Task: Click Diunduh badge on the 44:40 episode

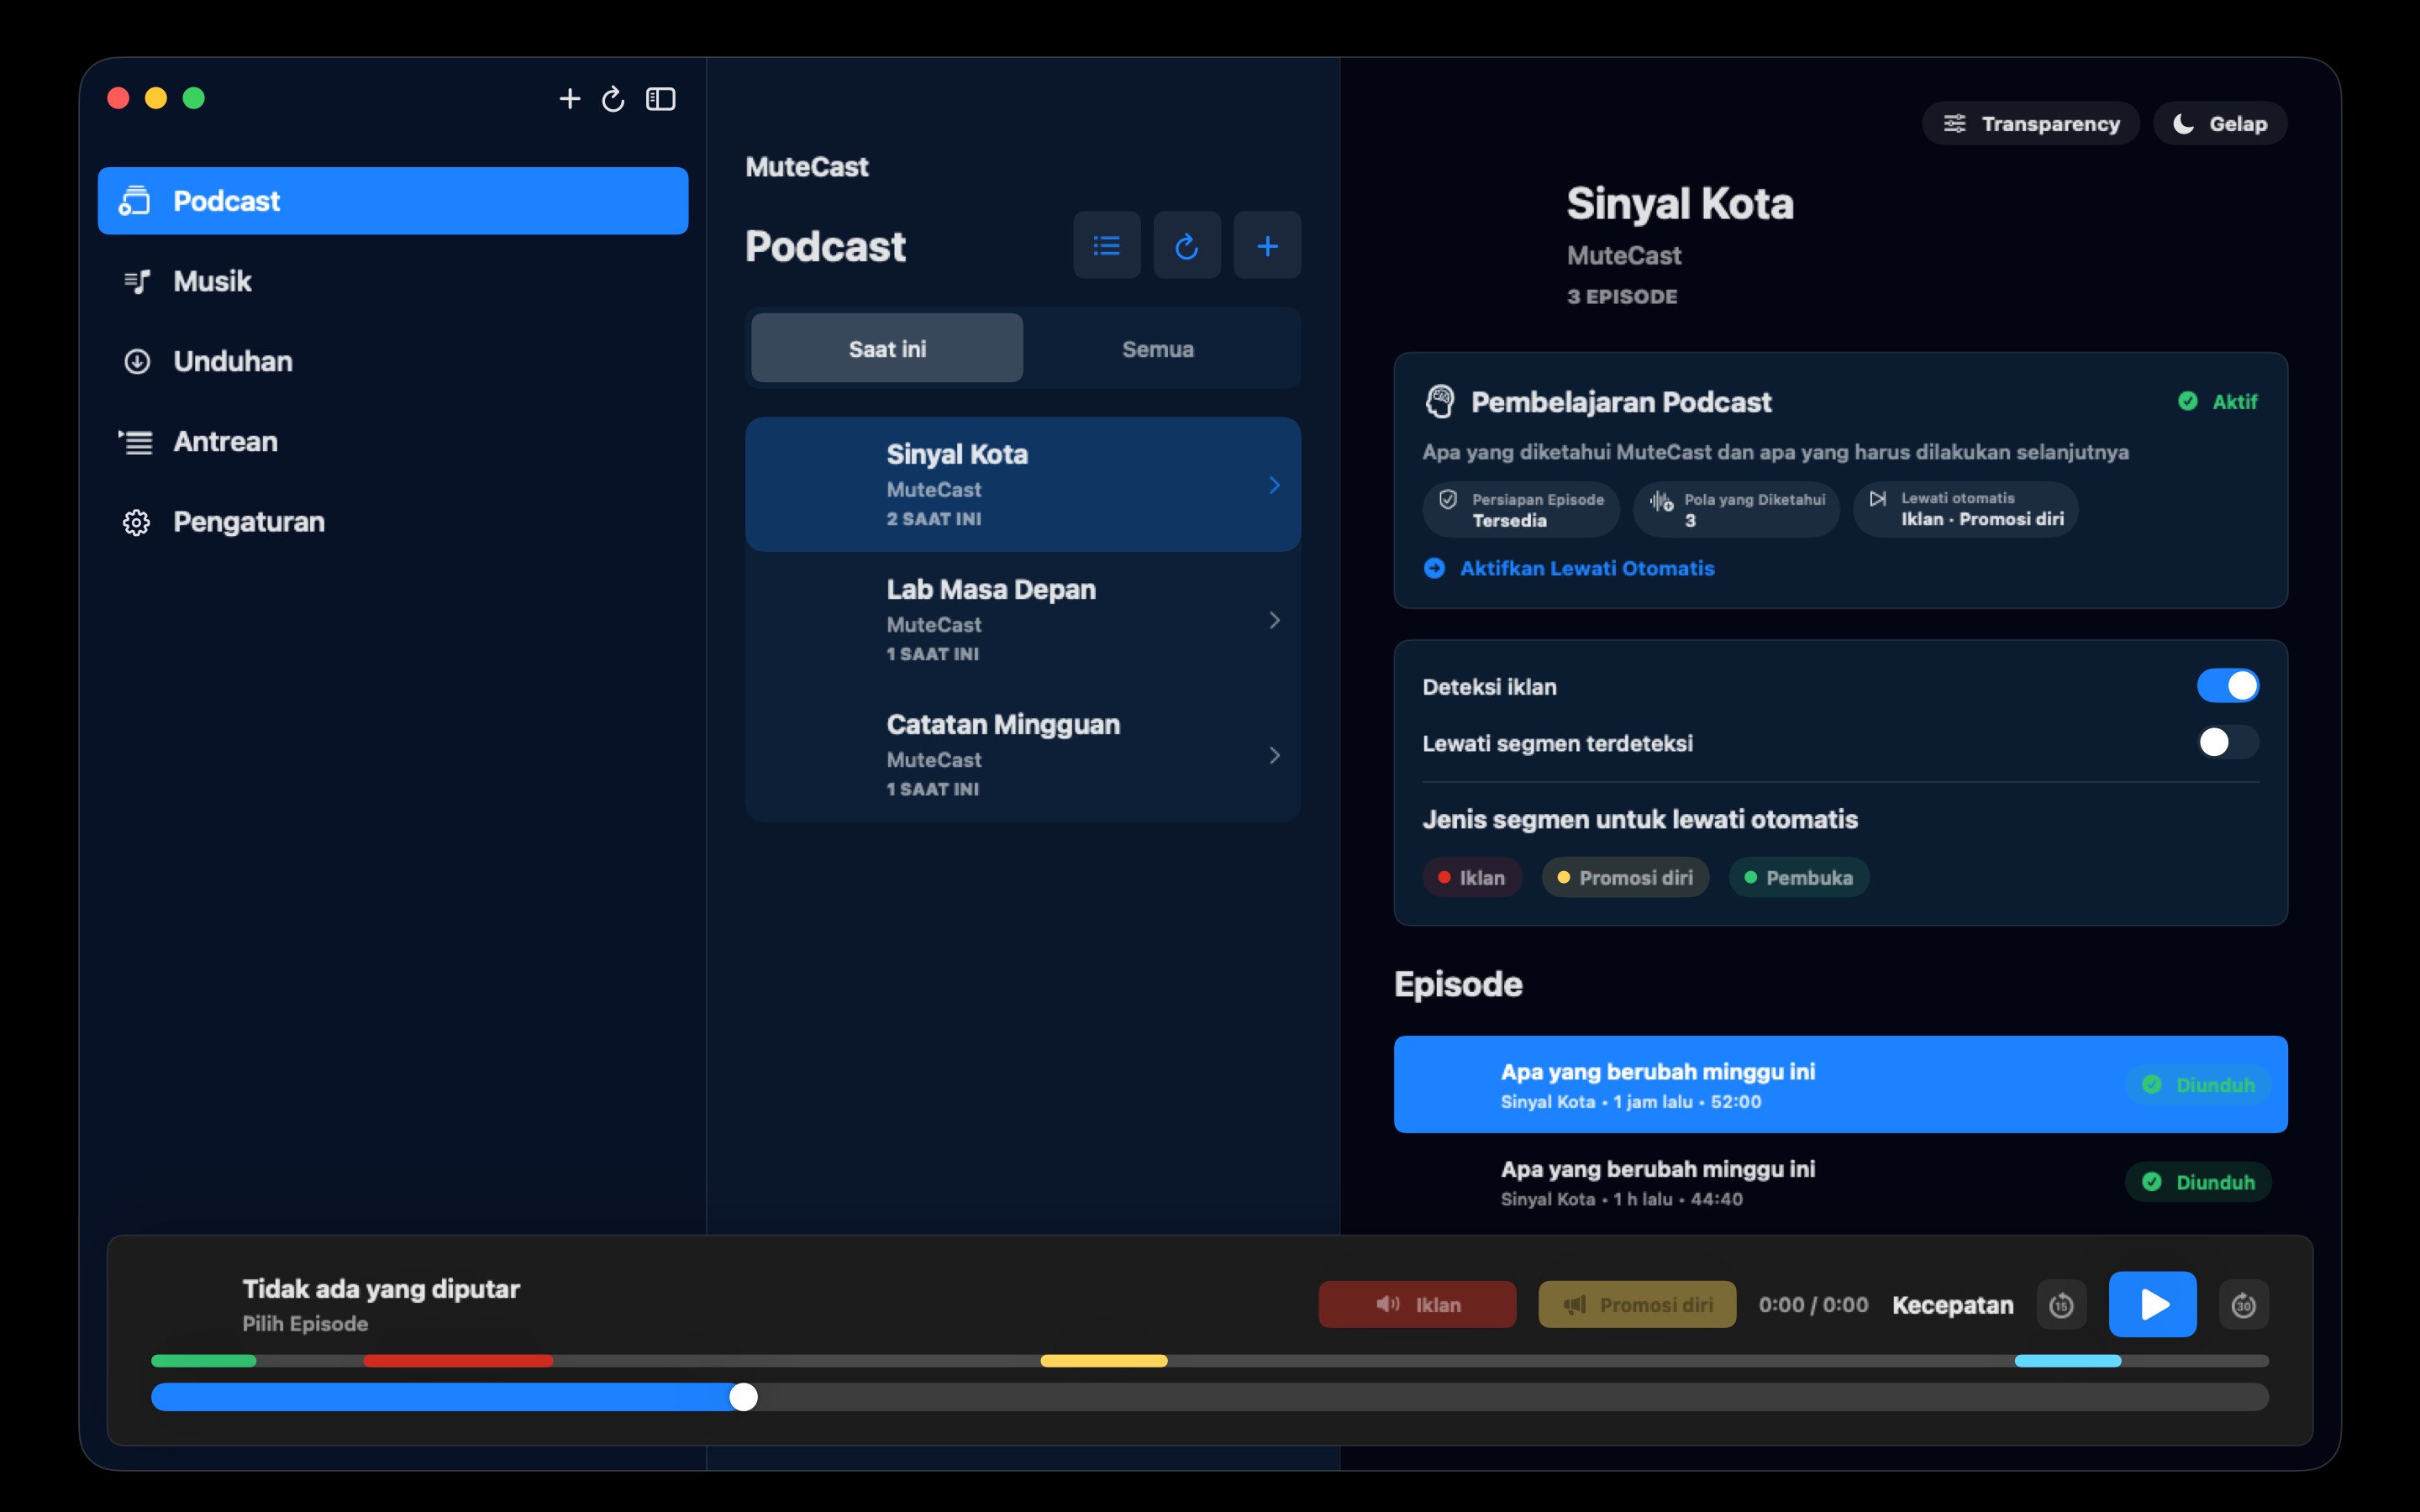Action: (2198, 1182)
